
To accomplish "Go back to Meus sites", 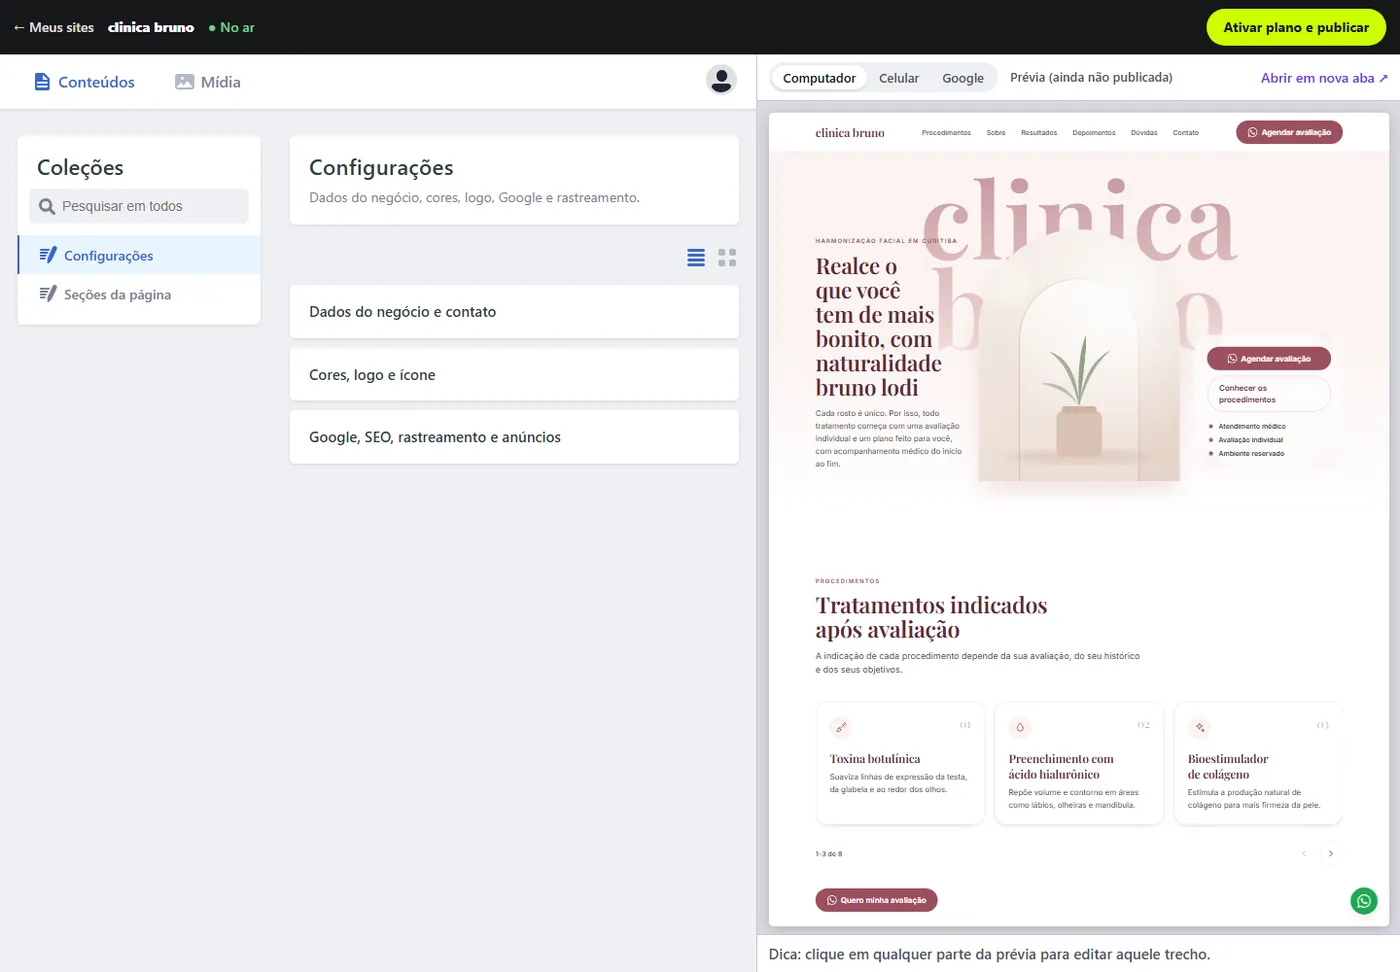I will click(54, 27).
